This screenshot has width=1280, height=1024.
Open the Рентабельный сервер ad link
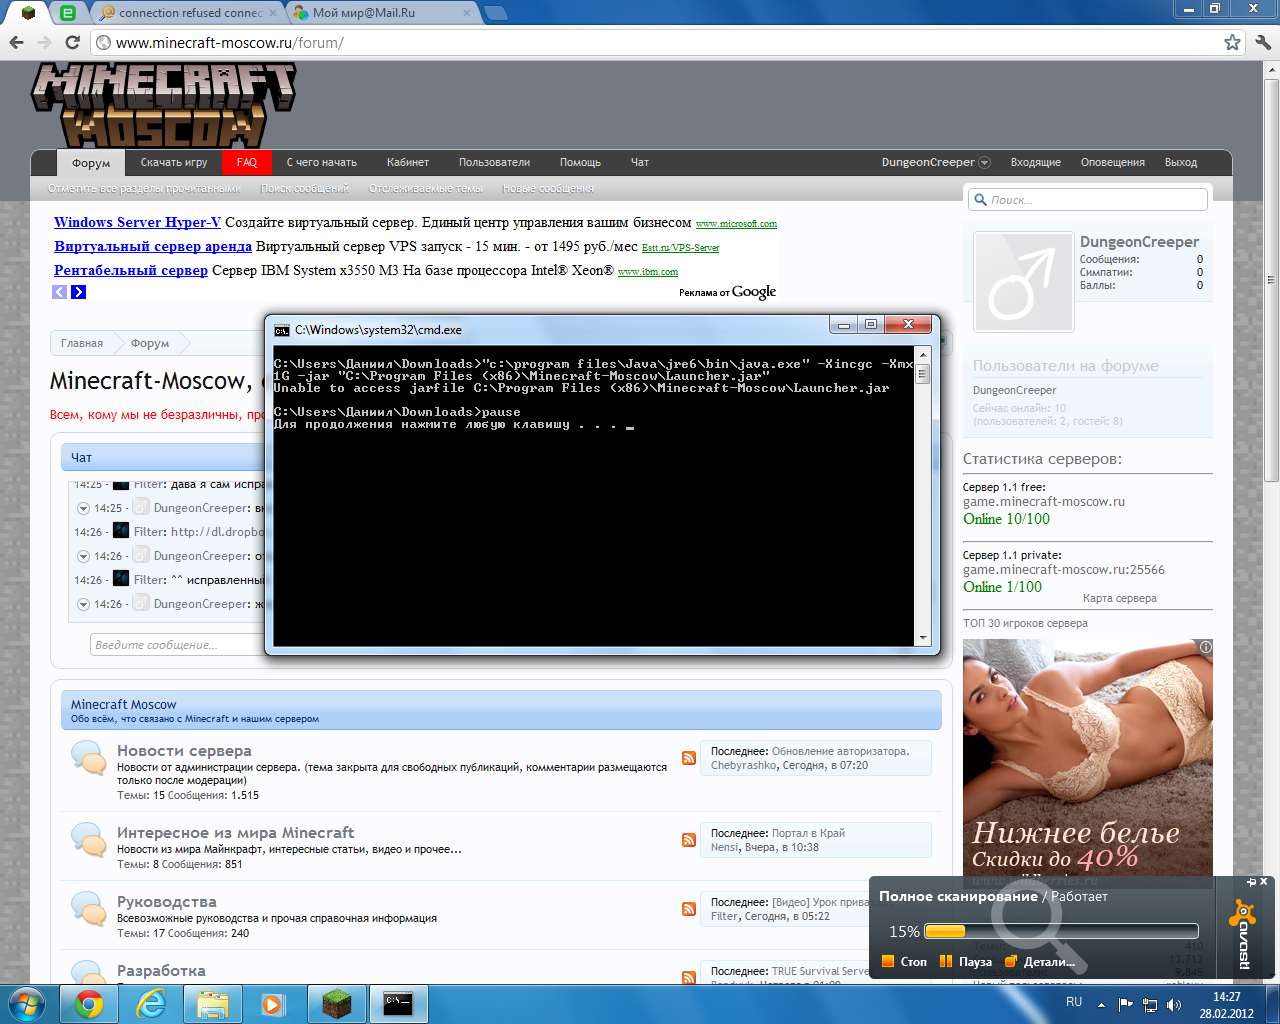pyautogui.click(x=131, y=270)
